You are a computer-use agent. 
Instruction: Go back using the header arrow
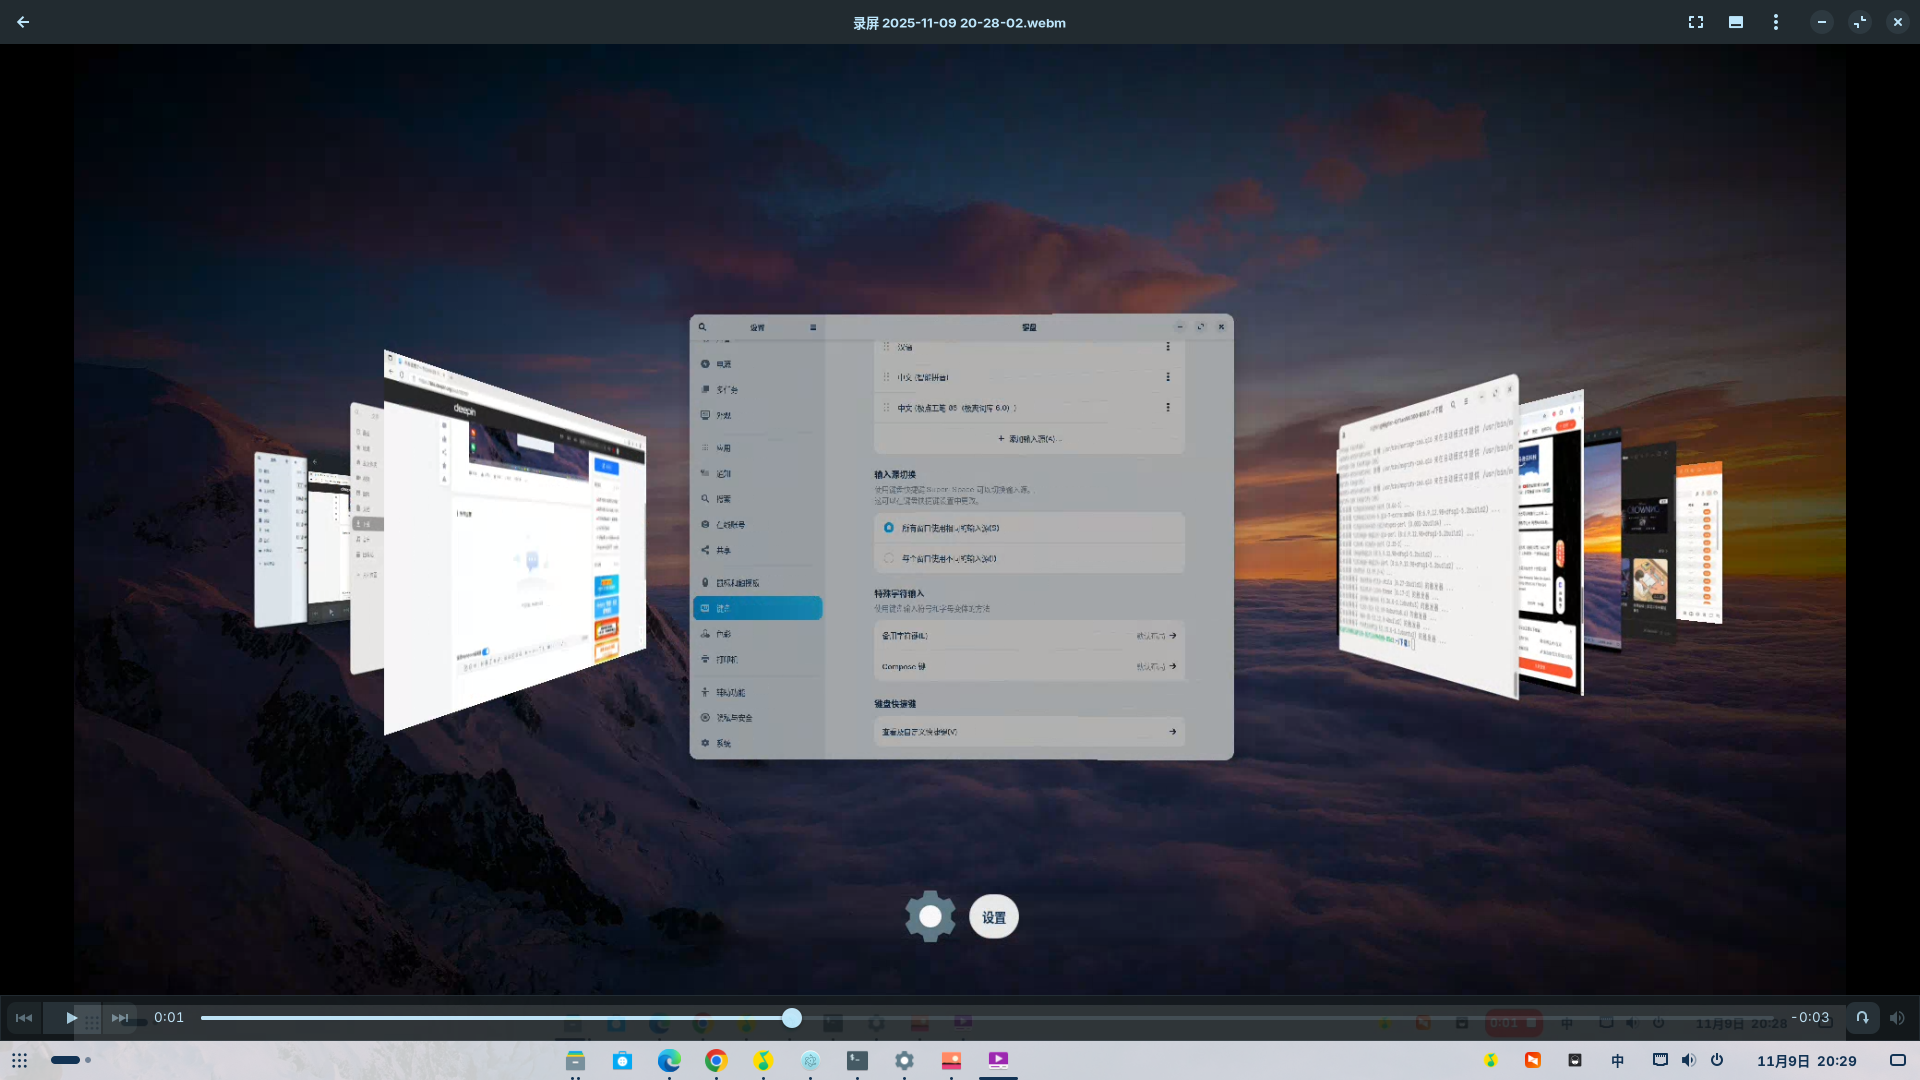23,22
